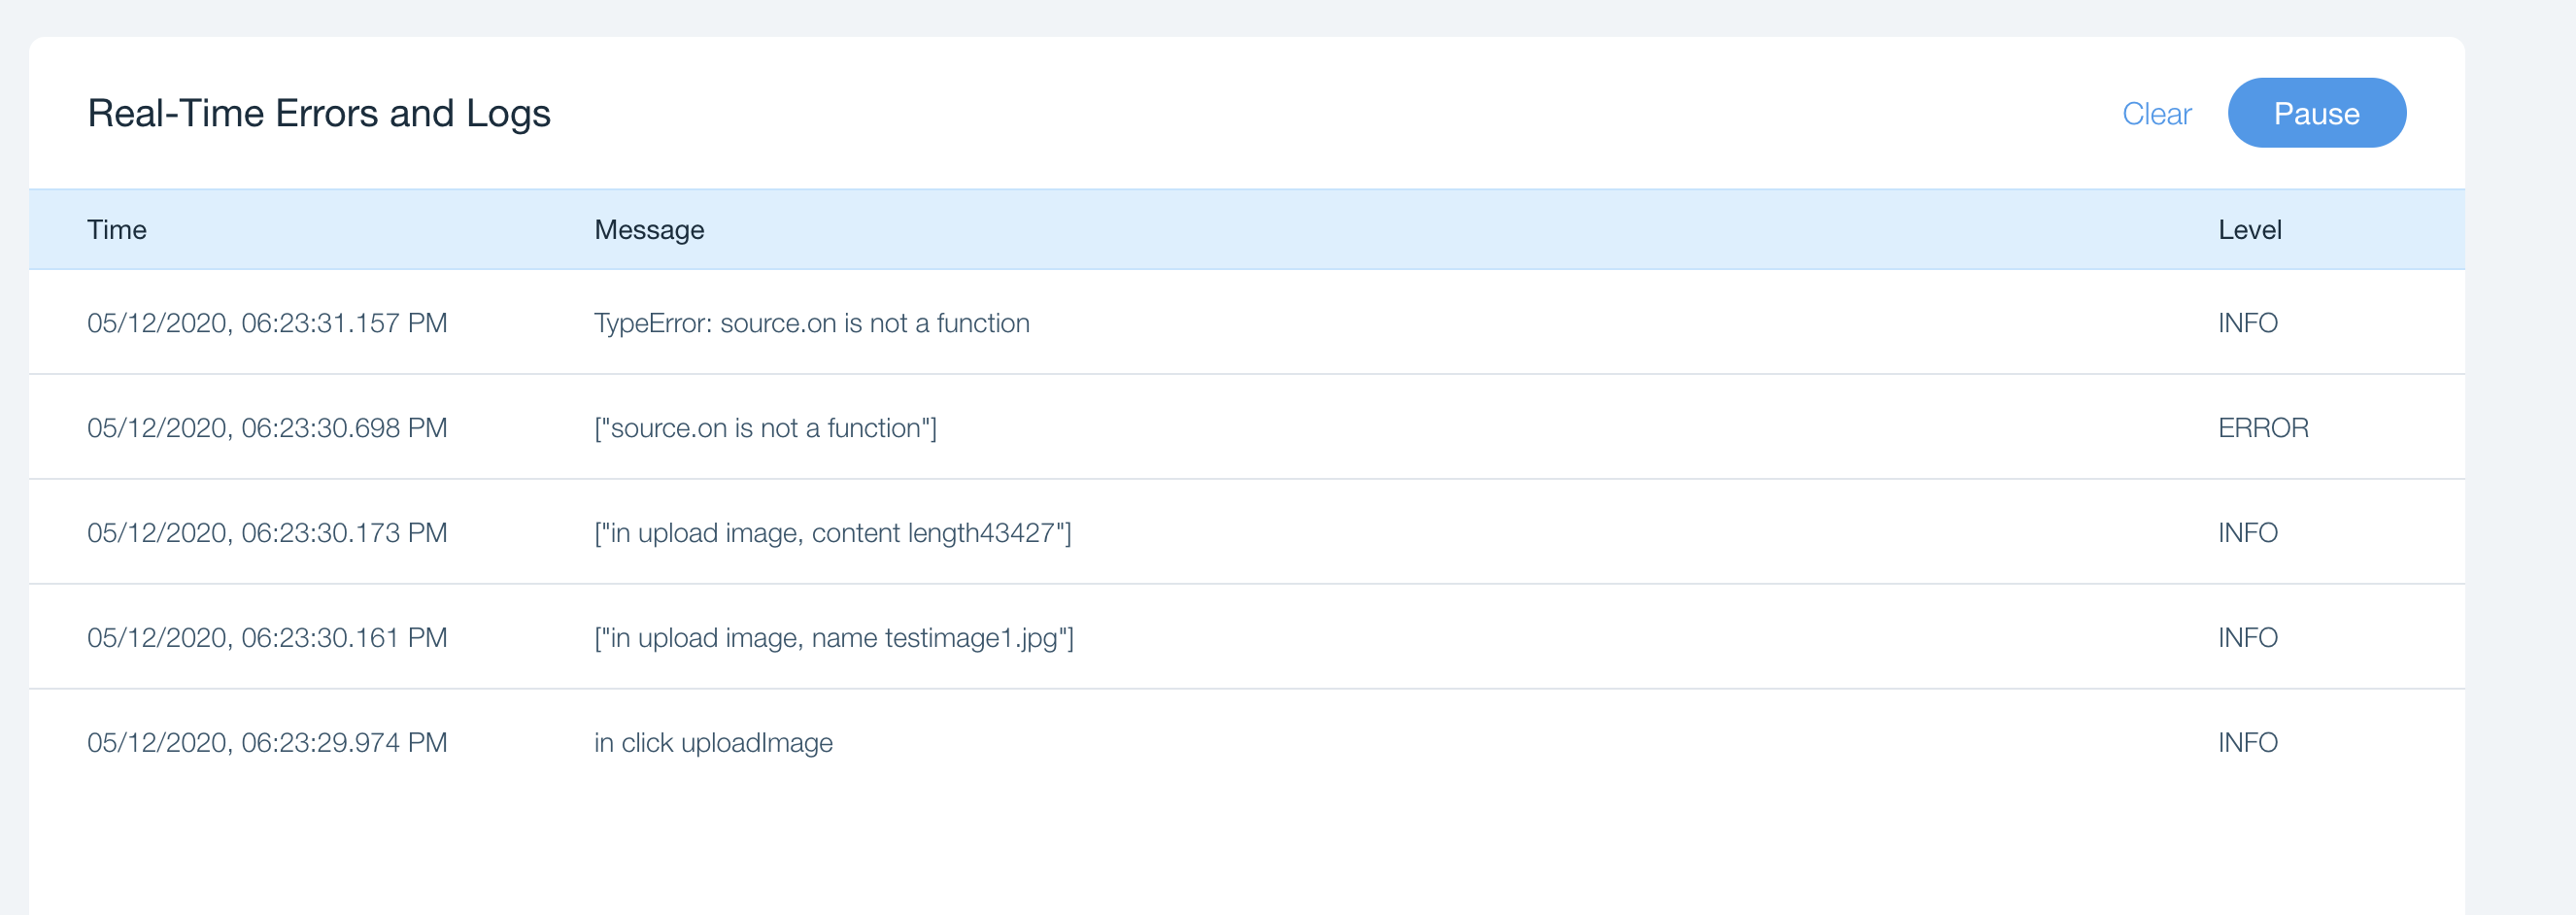The width and height of the screenshot is (2576, 915).
Task: Select the content length43427 log message
Action: pos(832,533)
